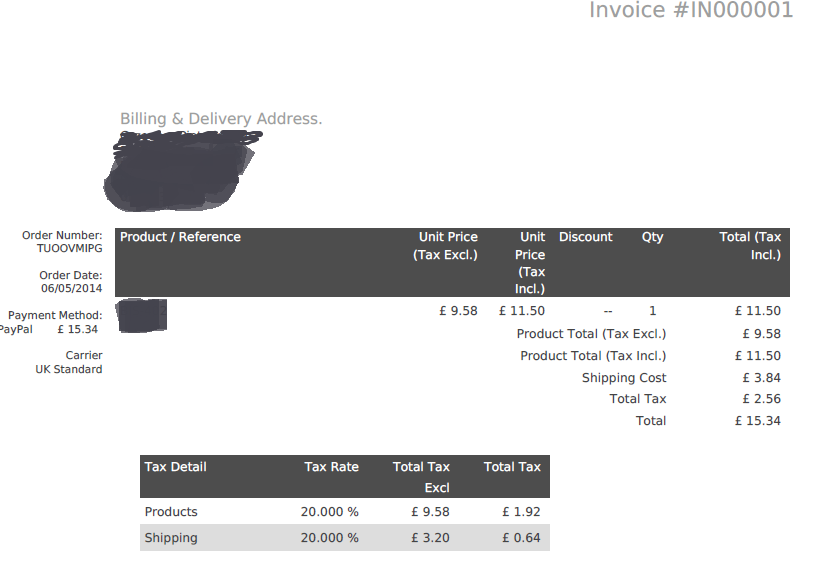Select the Shipping tax row label
823x565 pixels.
pos(171,538)
